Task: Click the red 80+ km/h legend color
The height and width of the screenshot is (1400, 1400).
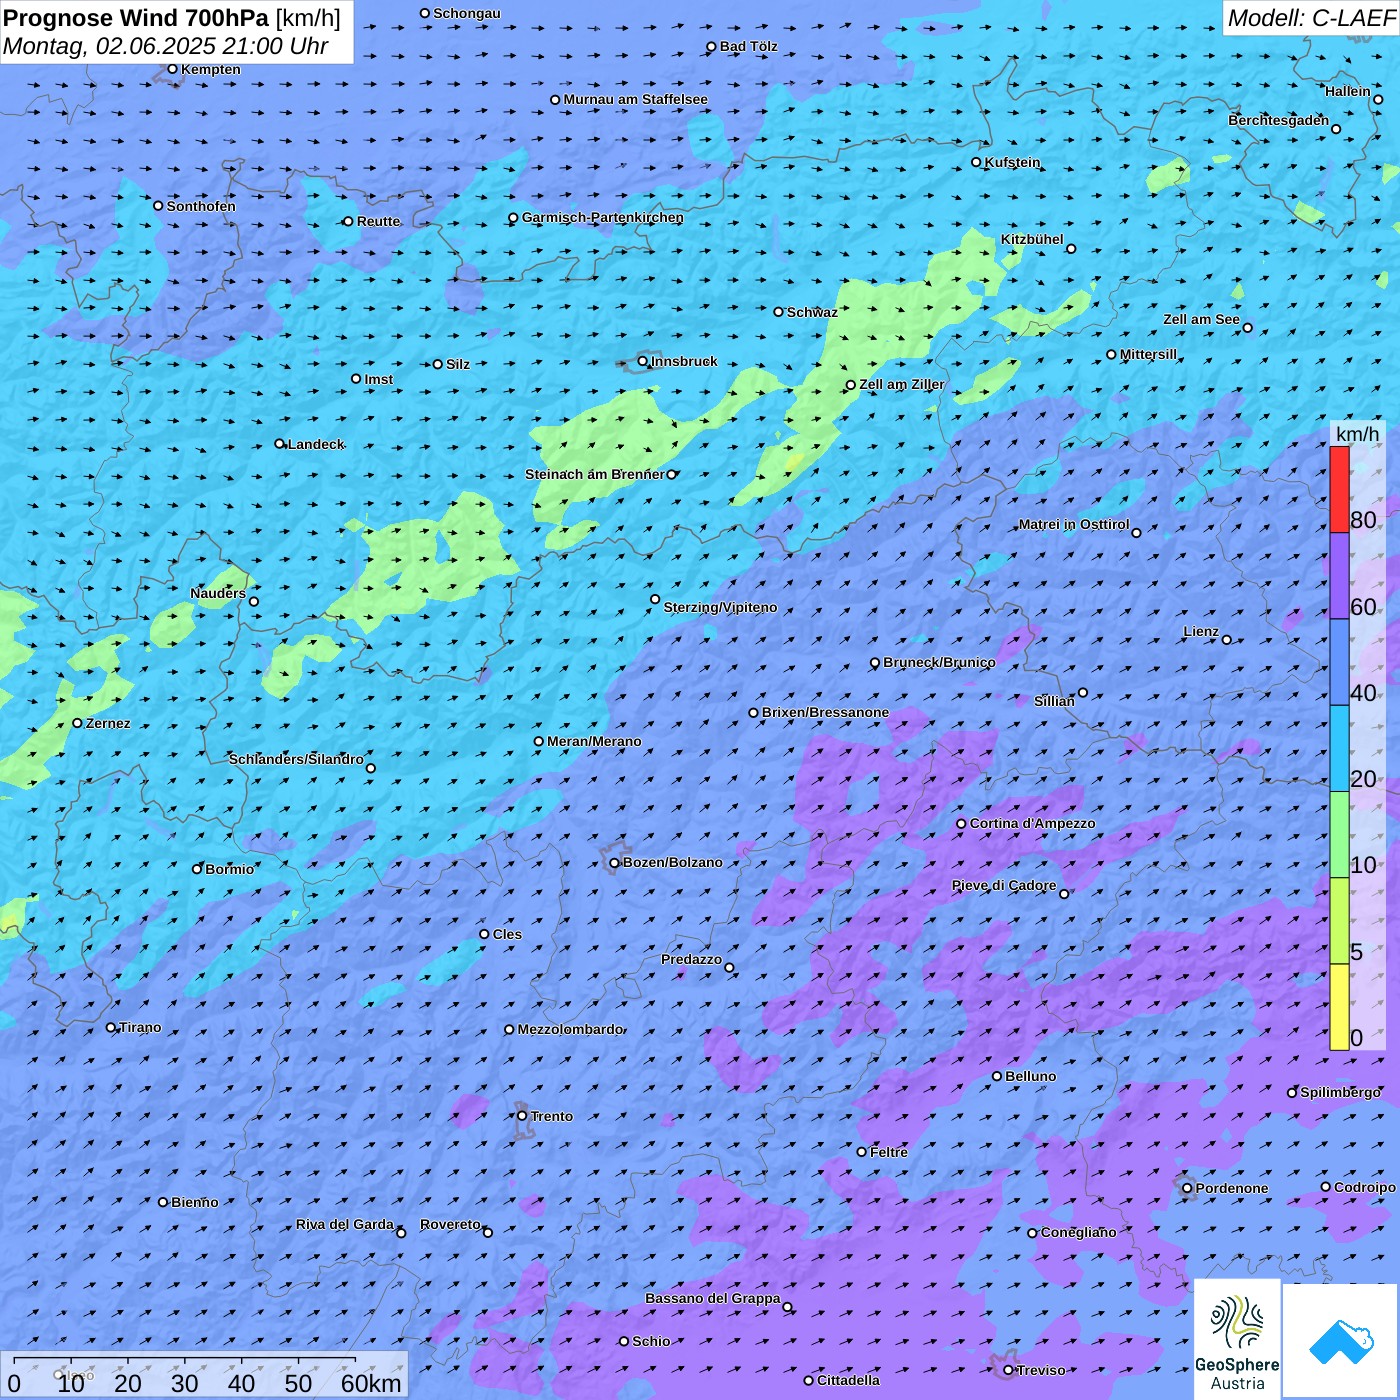Action: [x=1339, y=489]
